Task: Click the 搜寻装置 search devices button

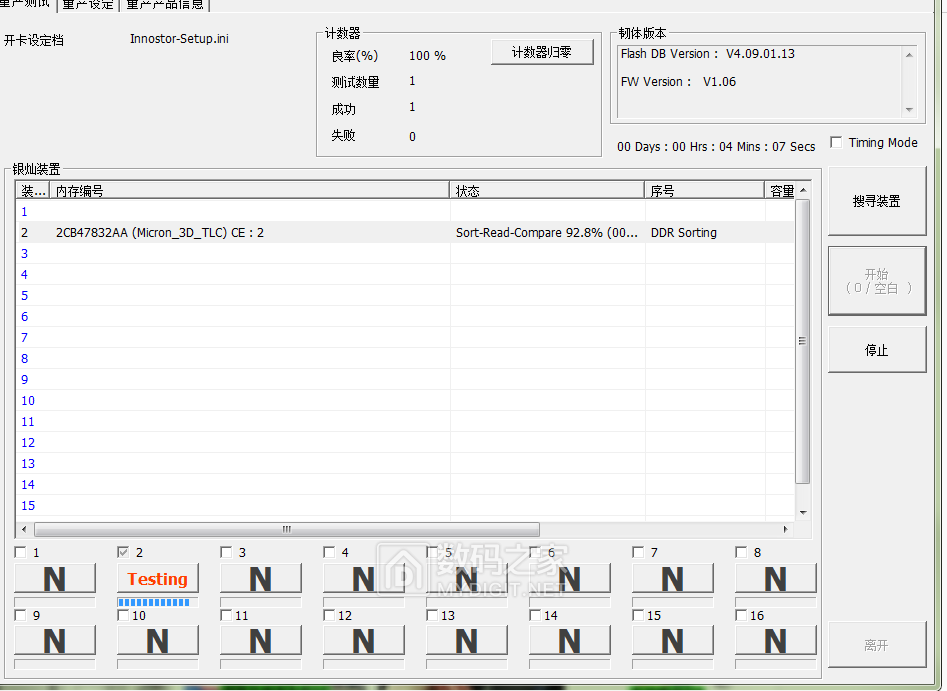Action: click(x=876, y=201)
